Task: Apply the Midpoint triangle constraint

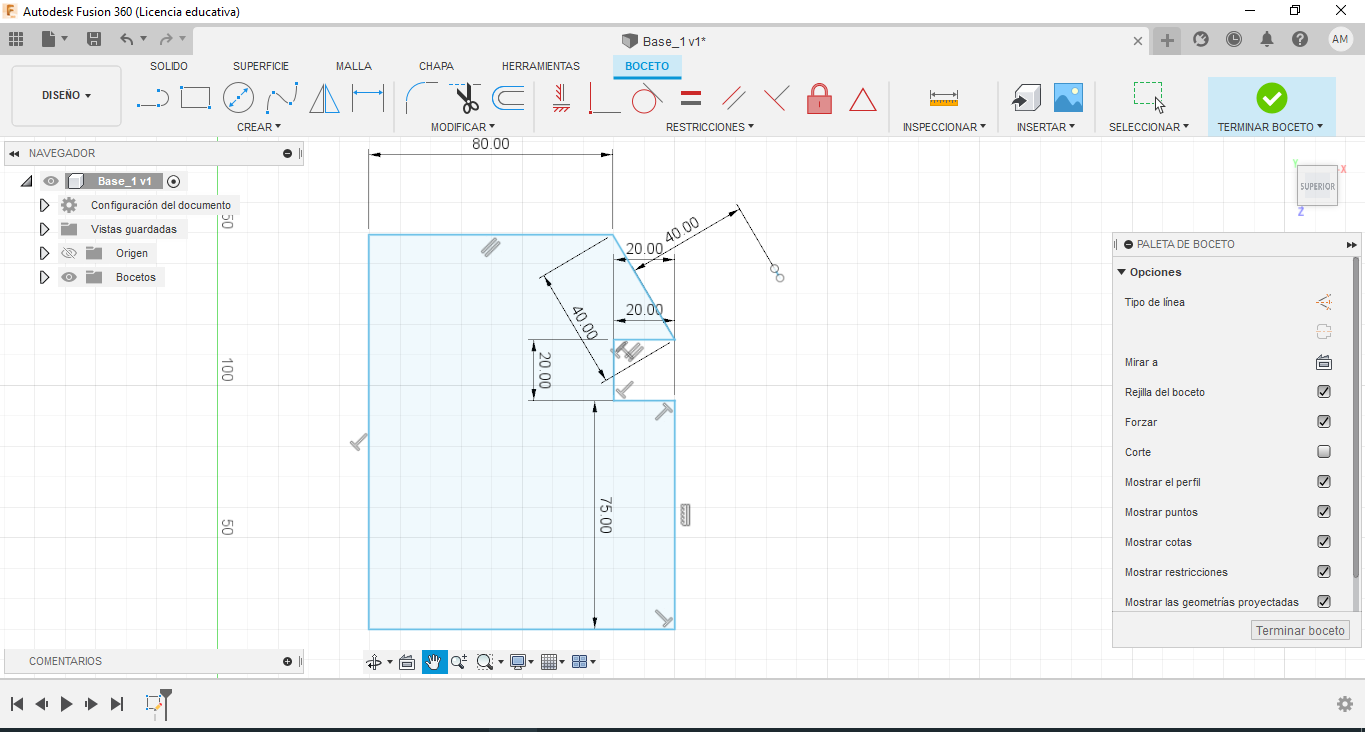Action: click(862, 99)
